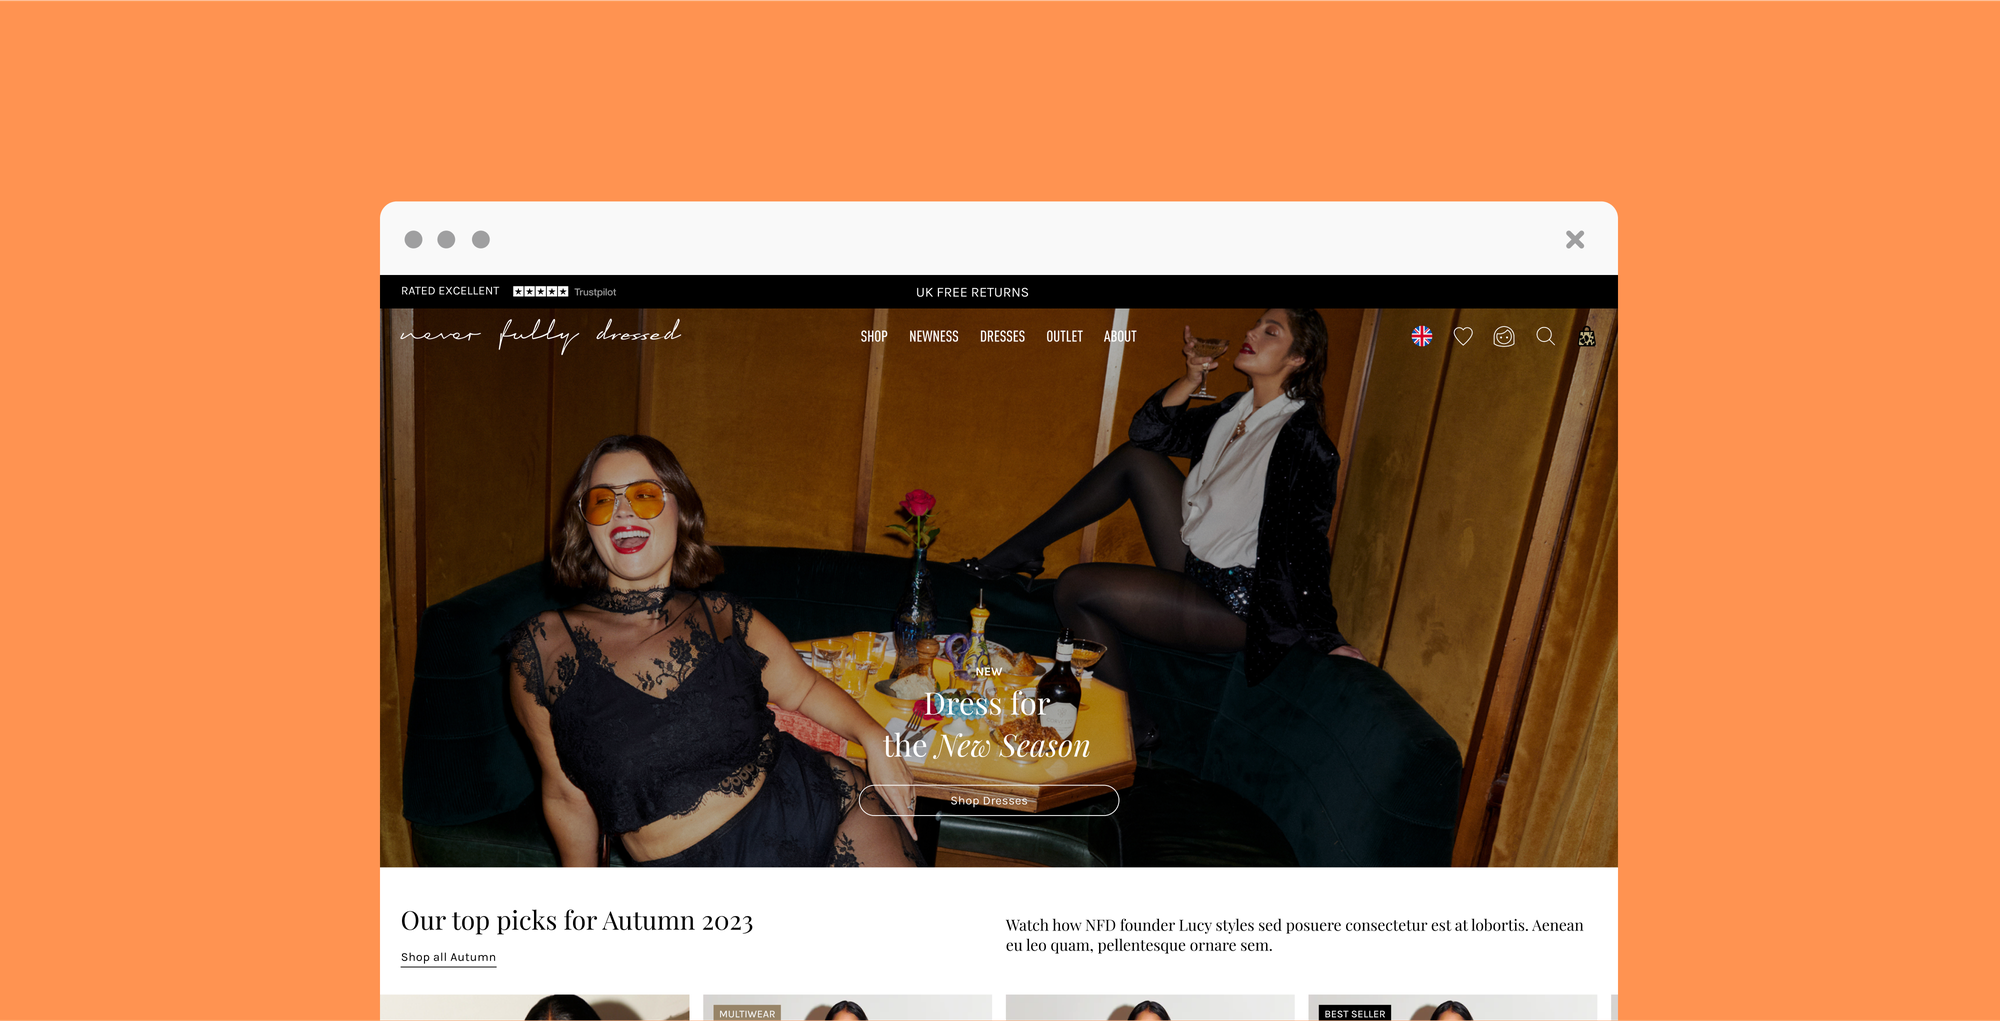Open the UK flag region selector
Image resolution: width=2000 pixels, height=1021 pixels.
[1421, 336]
